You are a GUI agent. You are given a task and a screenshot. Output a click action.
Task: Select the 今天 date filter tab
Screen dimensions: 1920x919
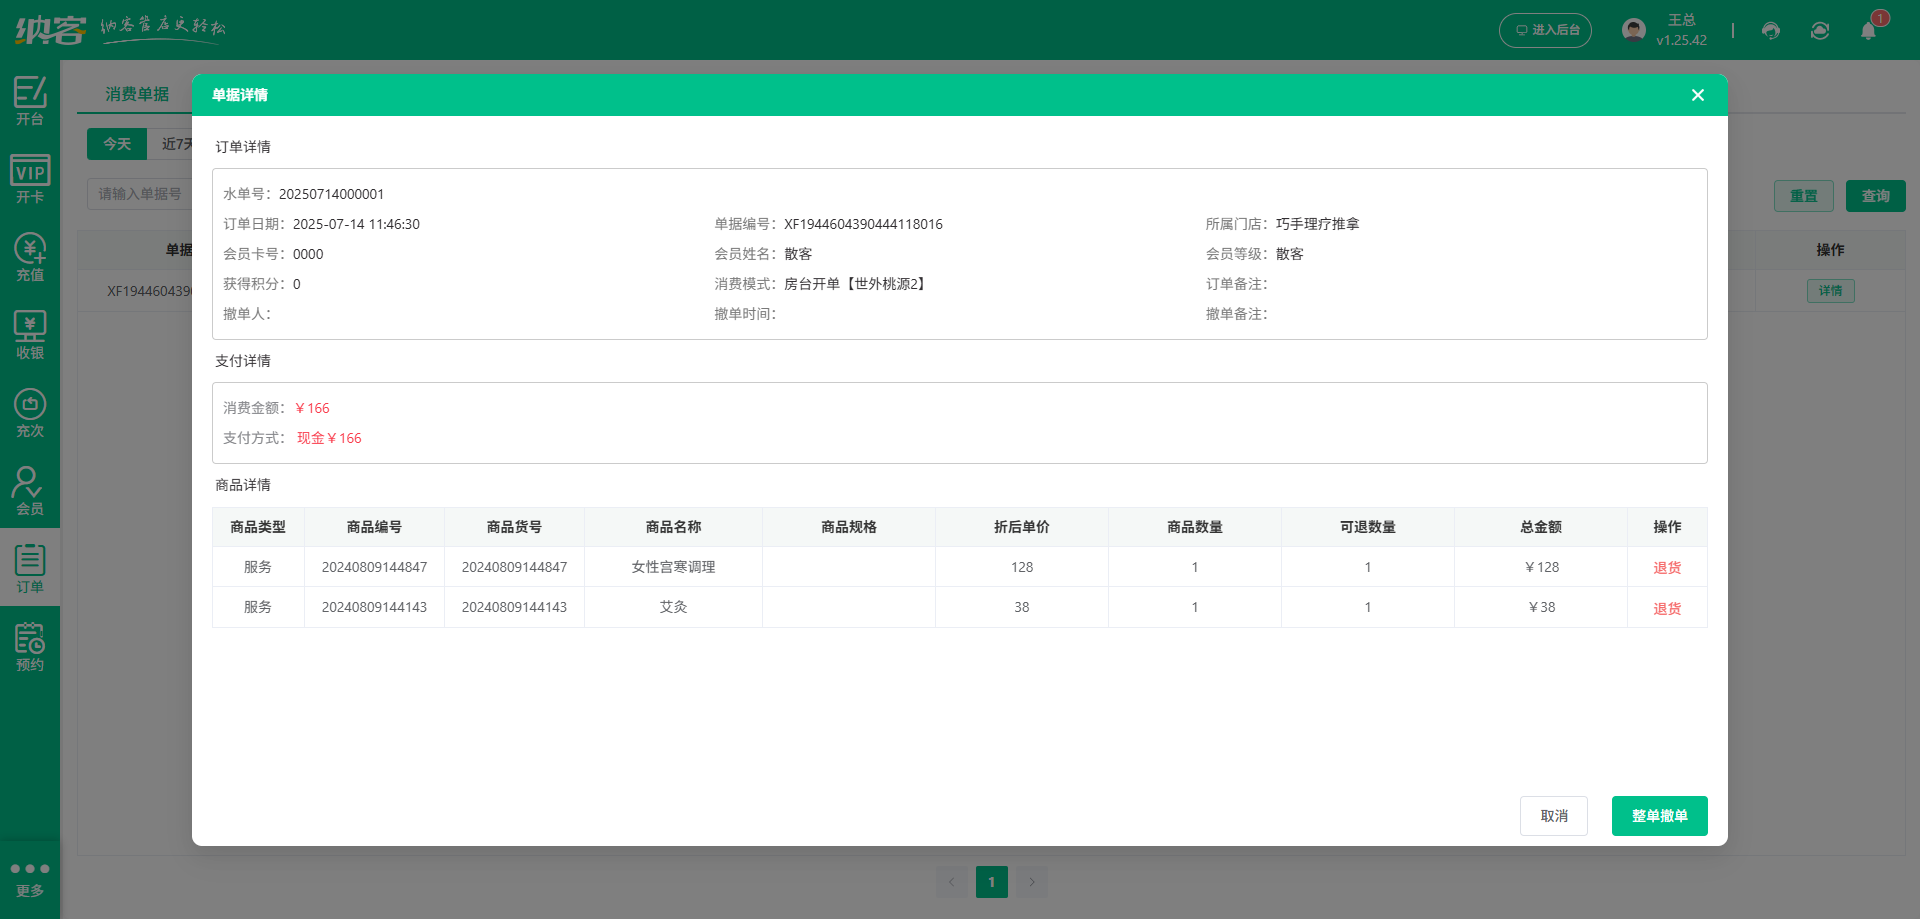tap(117, 143)
